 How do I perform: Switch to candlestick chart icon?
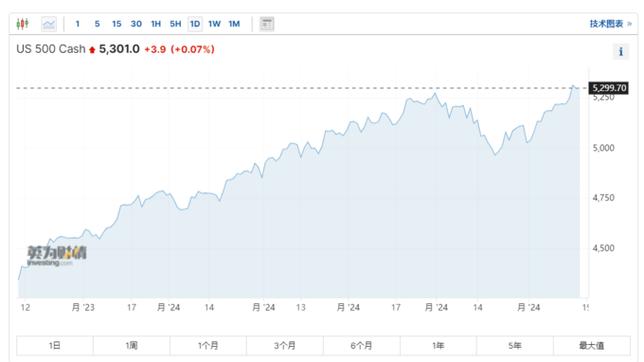(x=23, y=24)
